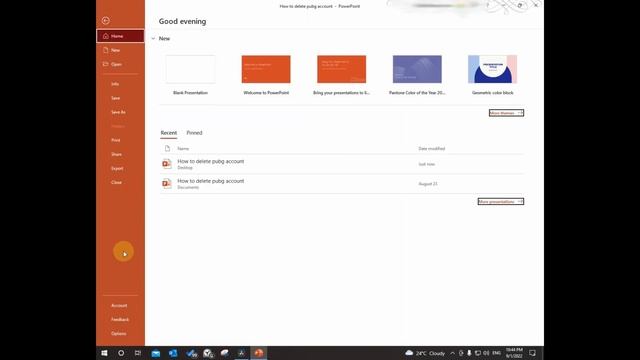The height and width of the screenshot is (360, 640).
Task: Open the Windows Start menu
Action: (x=104, y=353)
